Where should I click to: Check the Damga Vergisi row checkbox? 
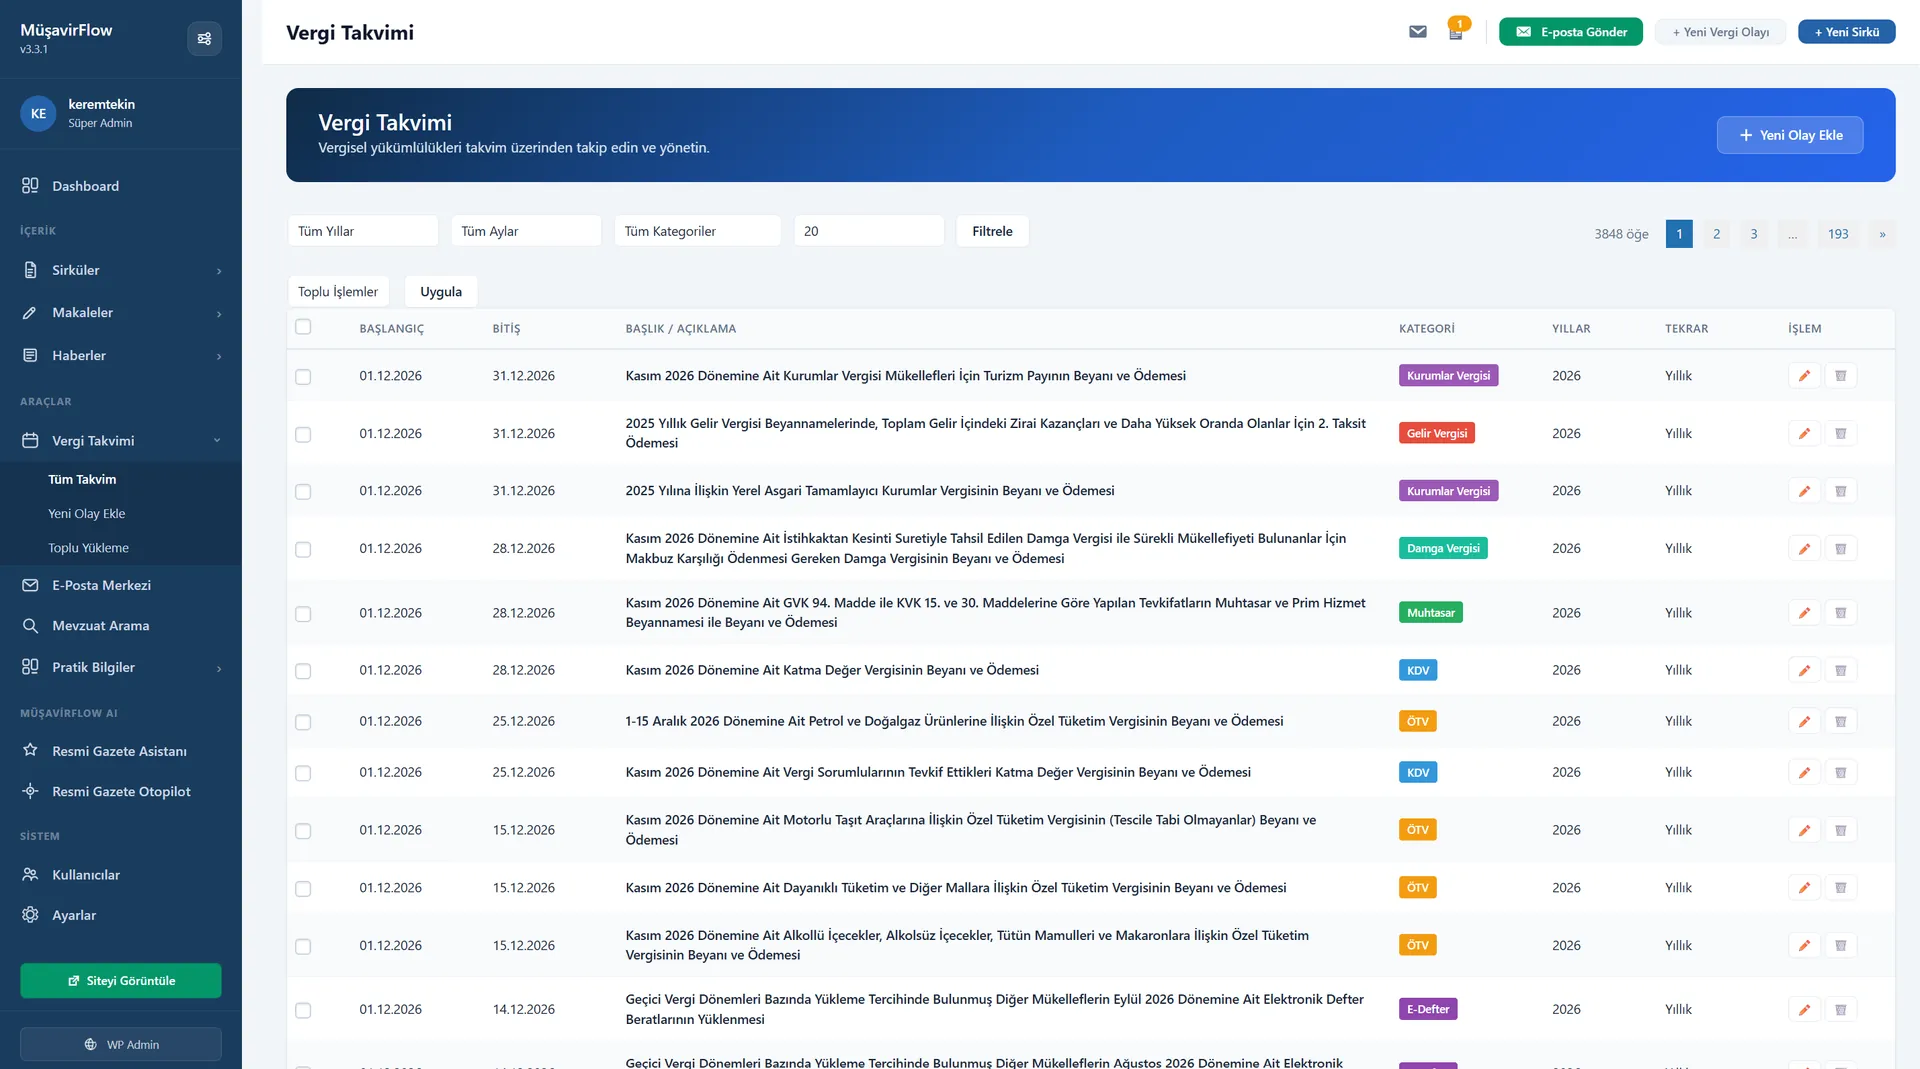tap(303, 550)
